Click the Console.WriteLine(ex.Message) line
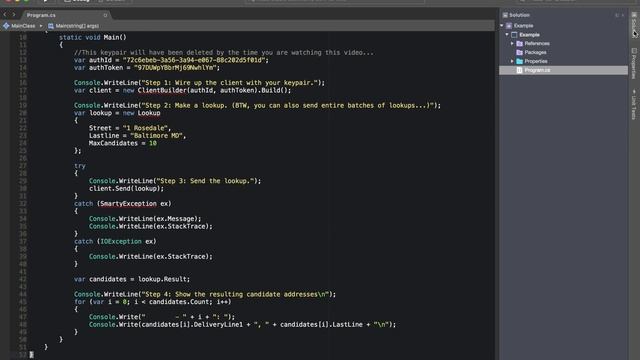The width and height of the screenshot is (640, 360). tap(145, 218)
